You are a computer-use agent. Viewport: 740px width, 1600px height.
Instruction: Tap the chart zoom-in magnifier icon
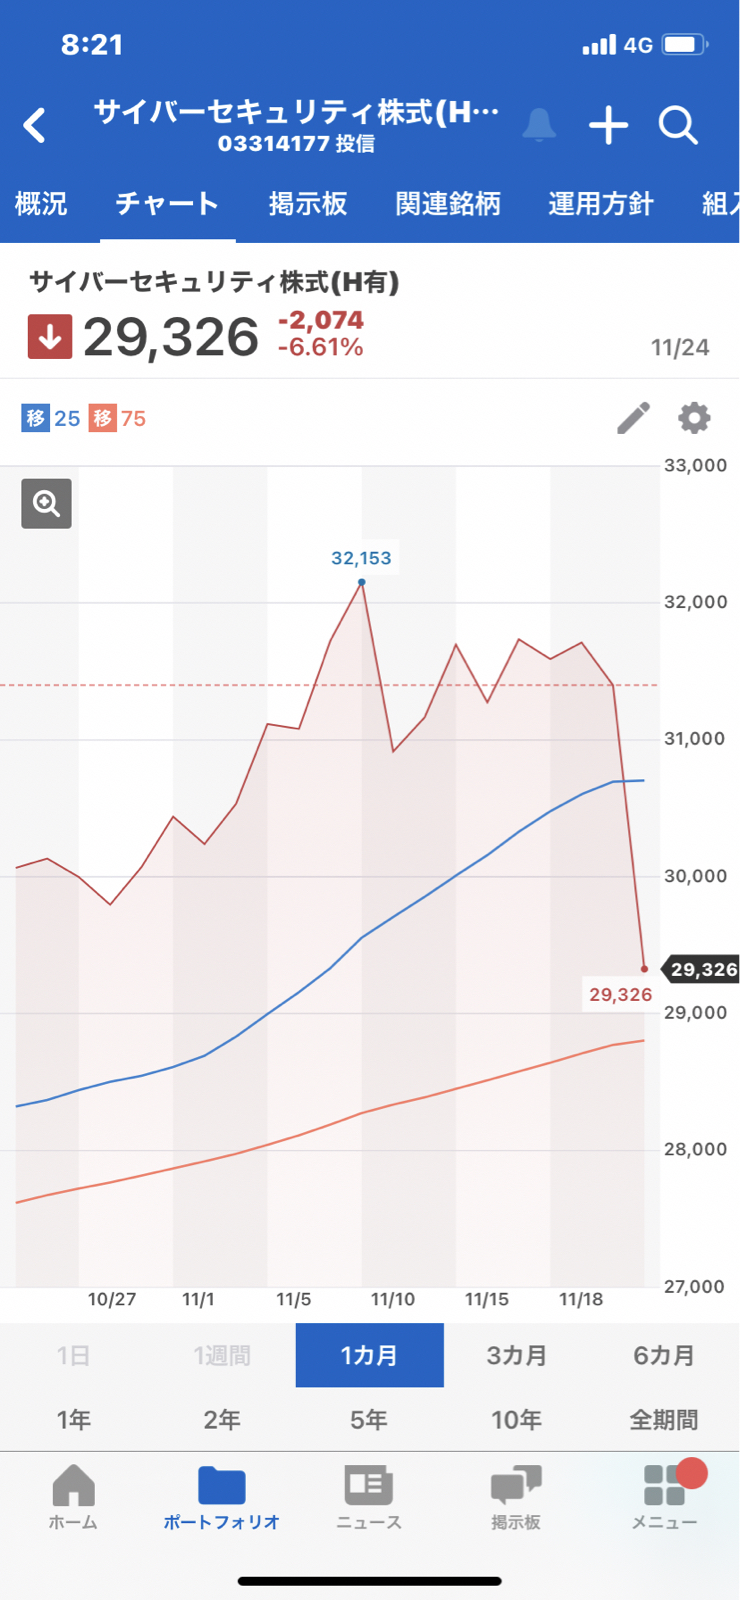pyautogui.click(x=47, y=503)
